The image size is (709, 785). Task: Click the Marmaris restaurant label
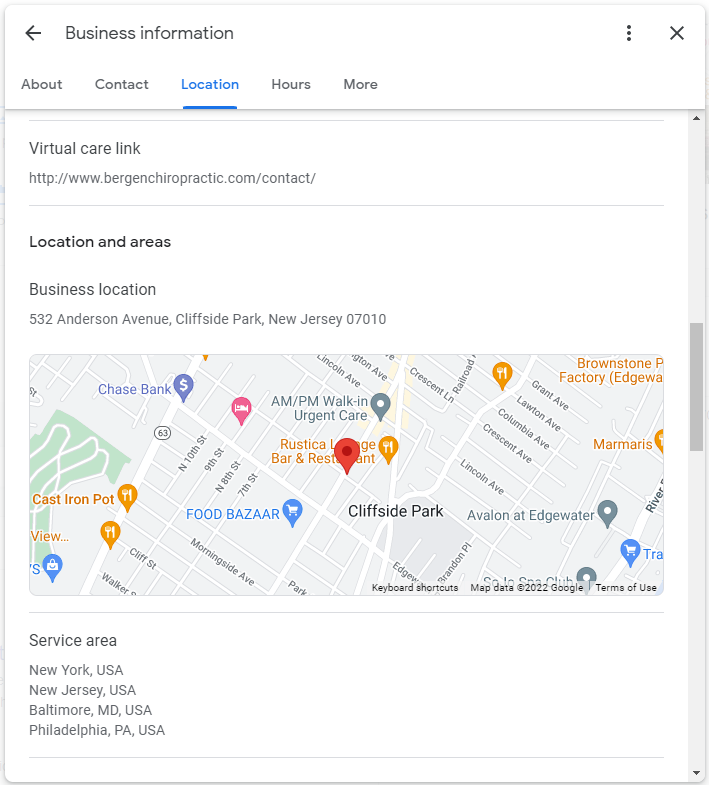(x=622, y=444)
